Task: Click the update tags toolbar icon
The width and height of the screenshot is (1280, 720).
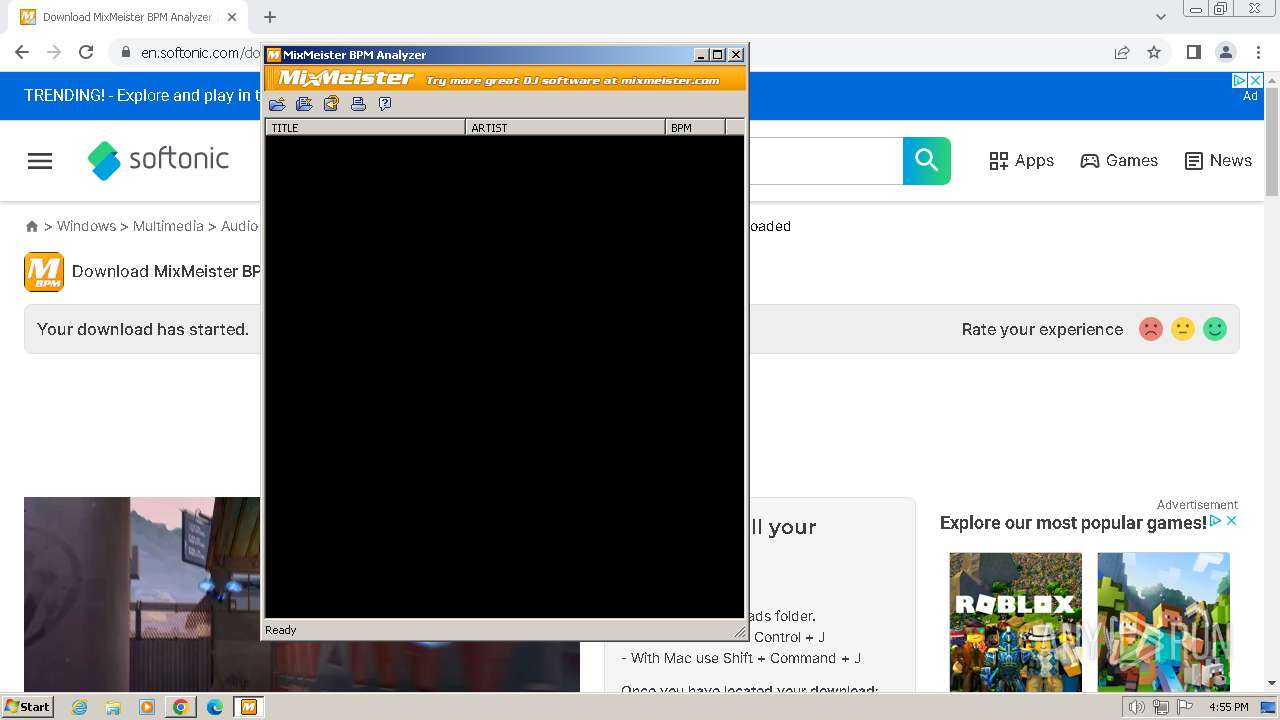Action: [331, 104]
